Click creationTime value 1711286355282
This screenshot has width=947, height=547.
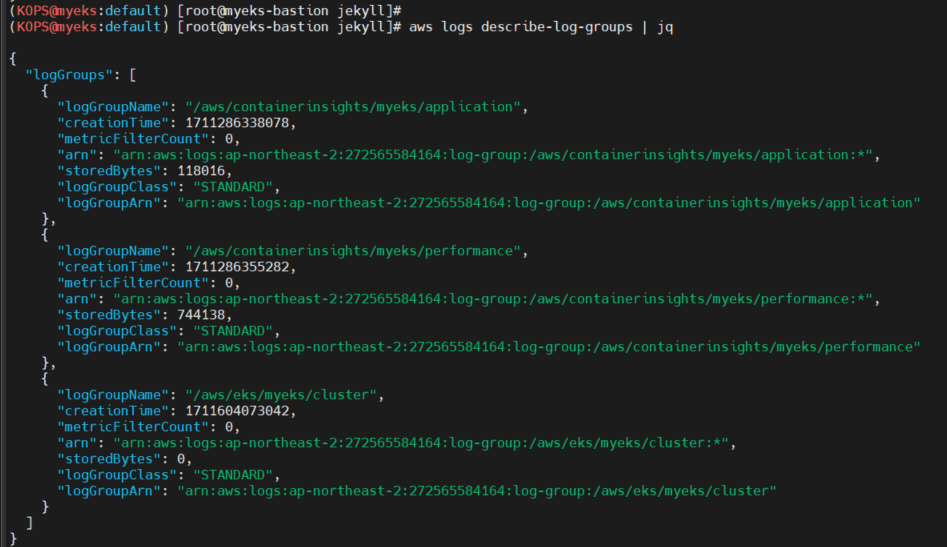tap(241, 267)
